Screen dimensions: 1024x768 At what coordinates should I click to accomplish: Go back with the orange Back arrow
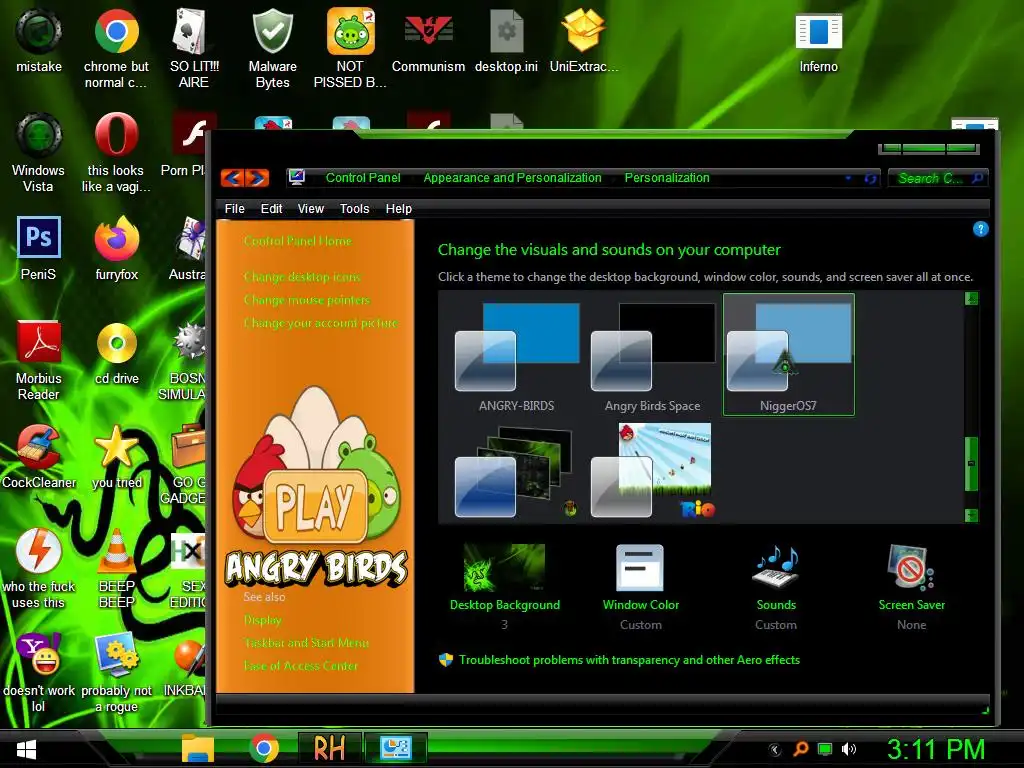tap(232, 178)
